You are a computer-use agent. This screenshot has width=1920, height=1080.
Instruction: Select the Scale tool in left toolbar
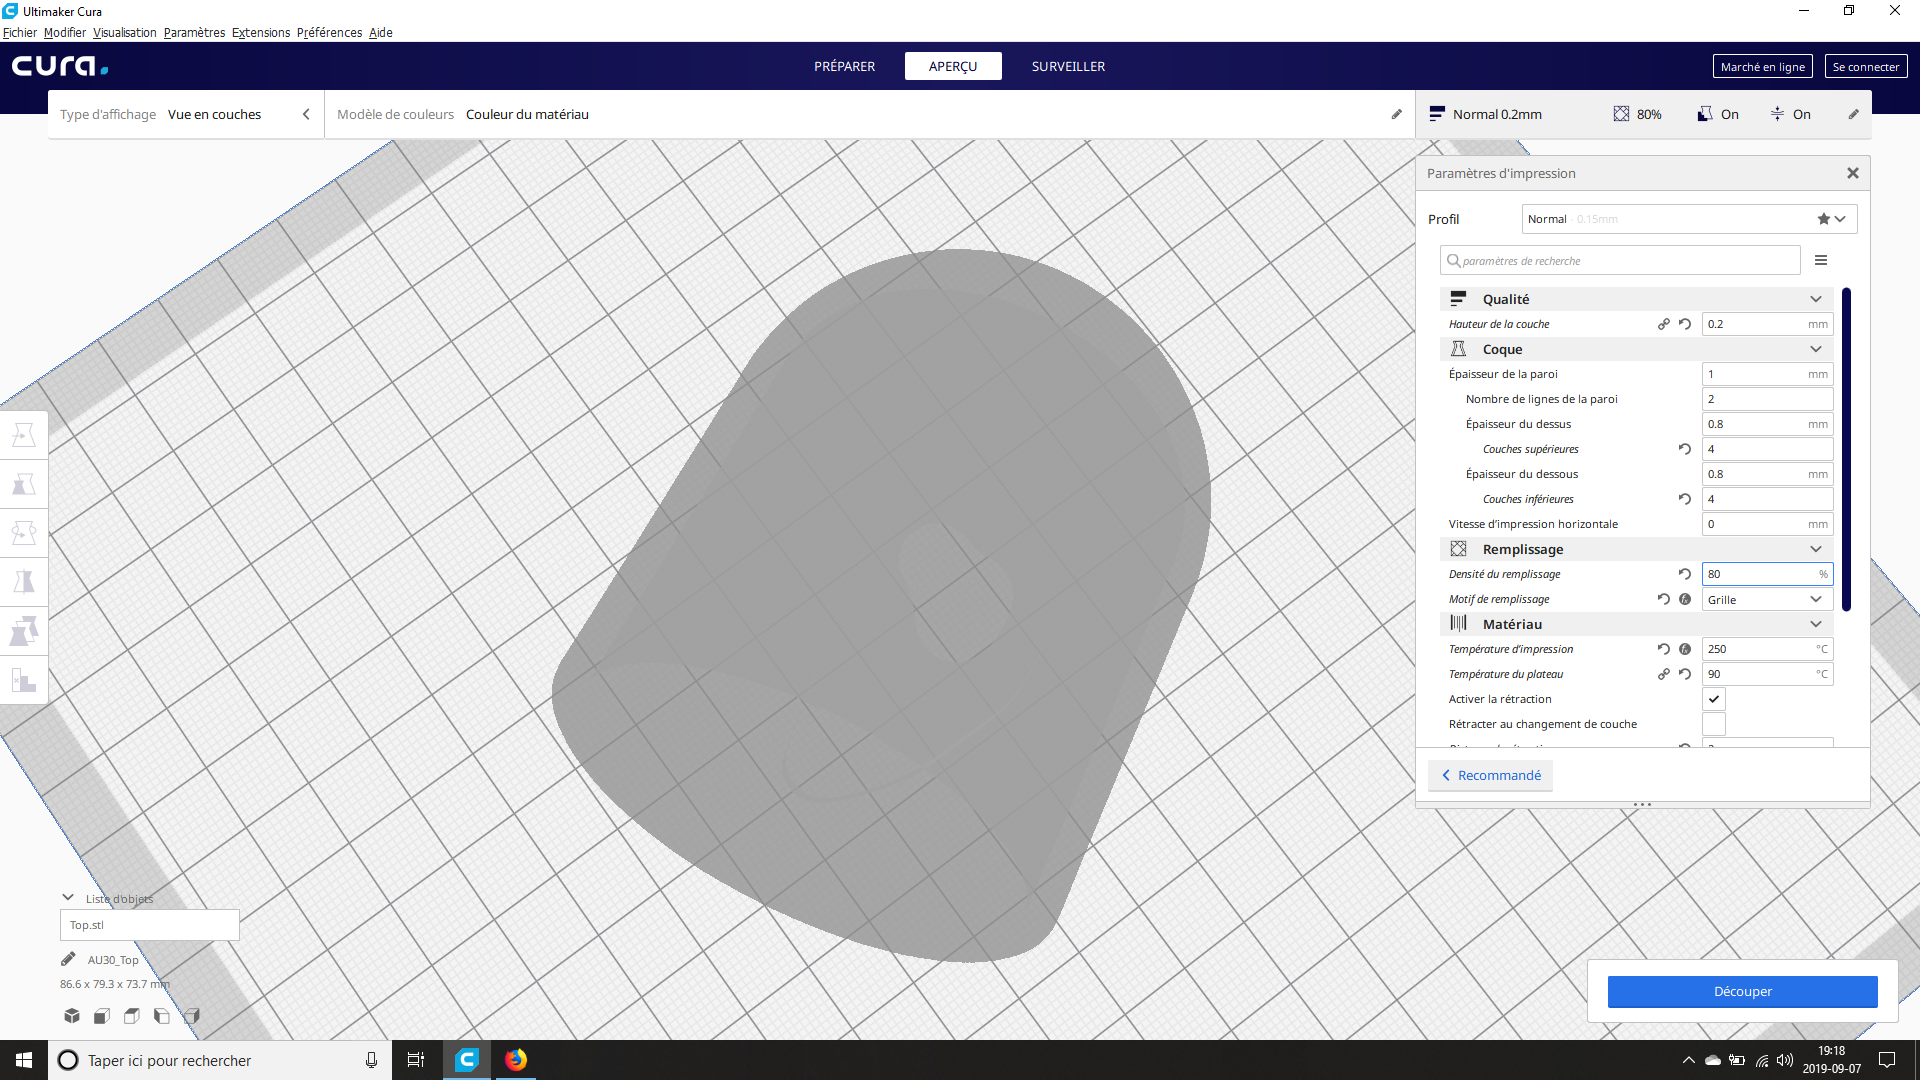[x=24, y=484]
